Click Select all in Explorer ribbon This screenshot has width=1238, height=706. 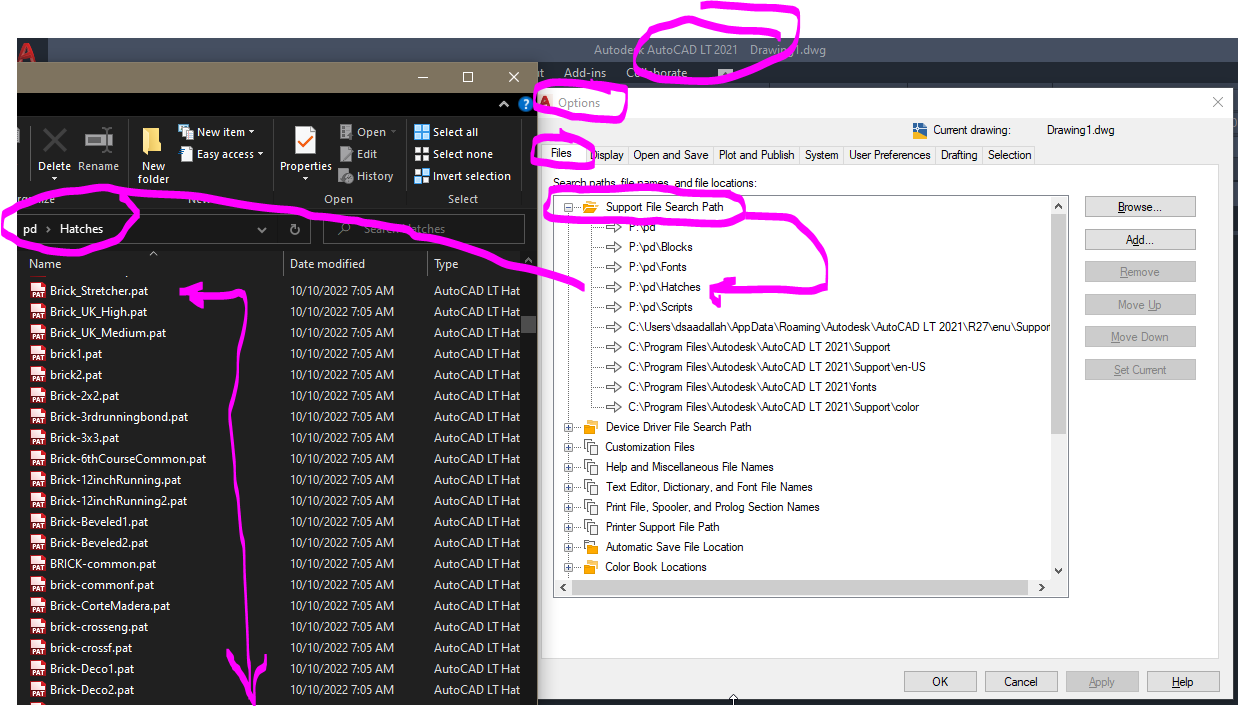447,132
